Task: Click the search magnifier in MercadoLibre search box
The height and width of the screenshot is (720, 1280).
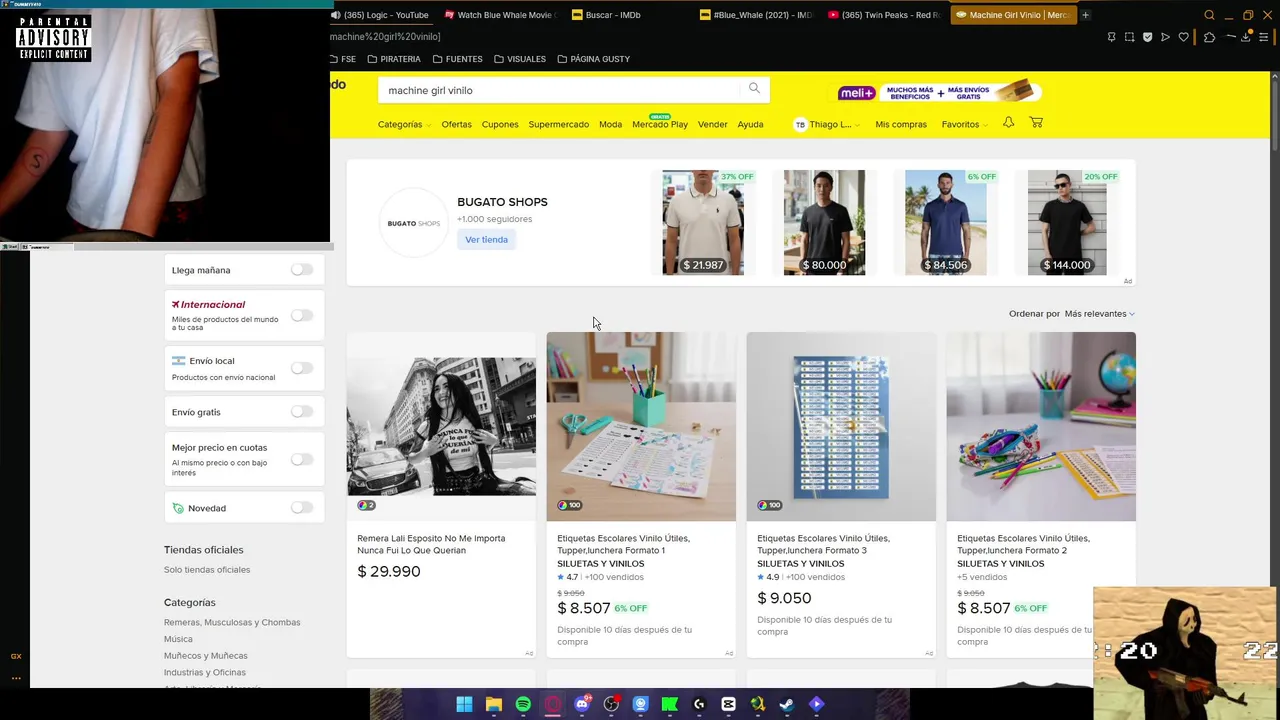Action: (x=754, y=89)
